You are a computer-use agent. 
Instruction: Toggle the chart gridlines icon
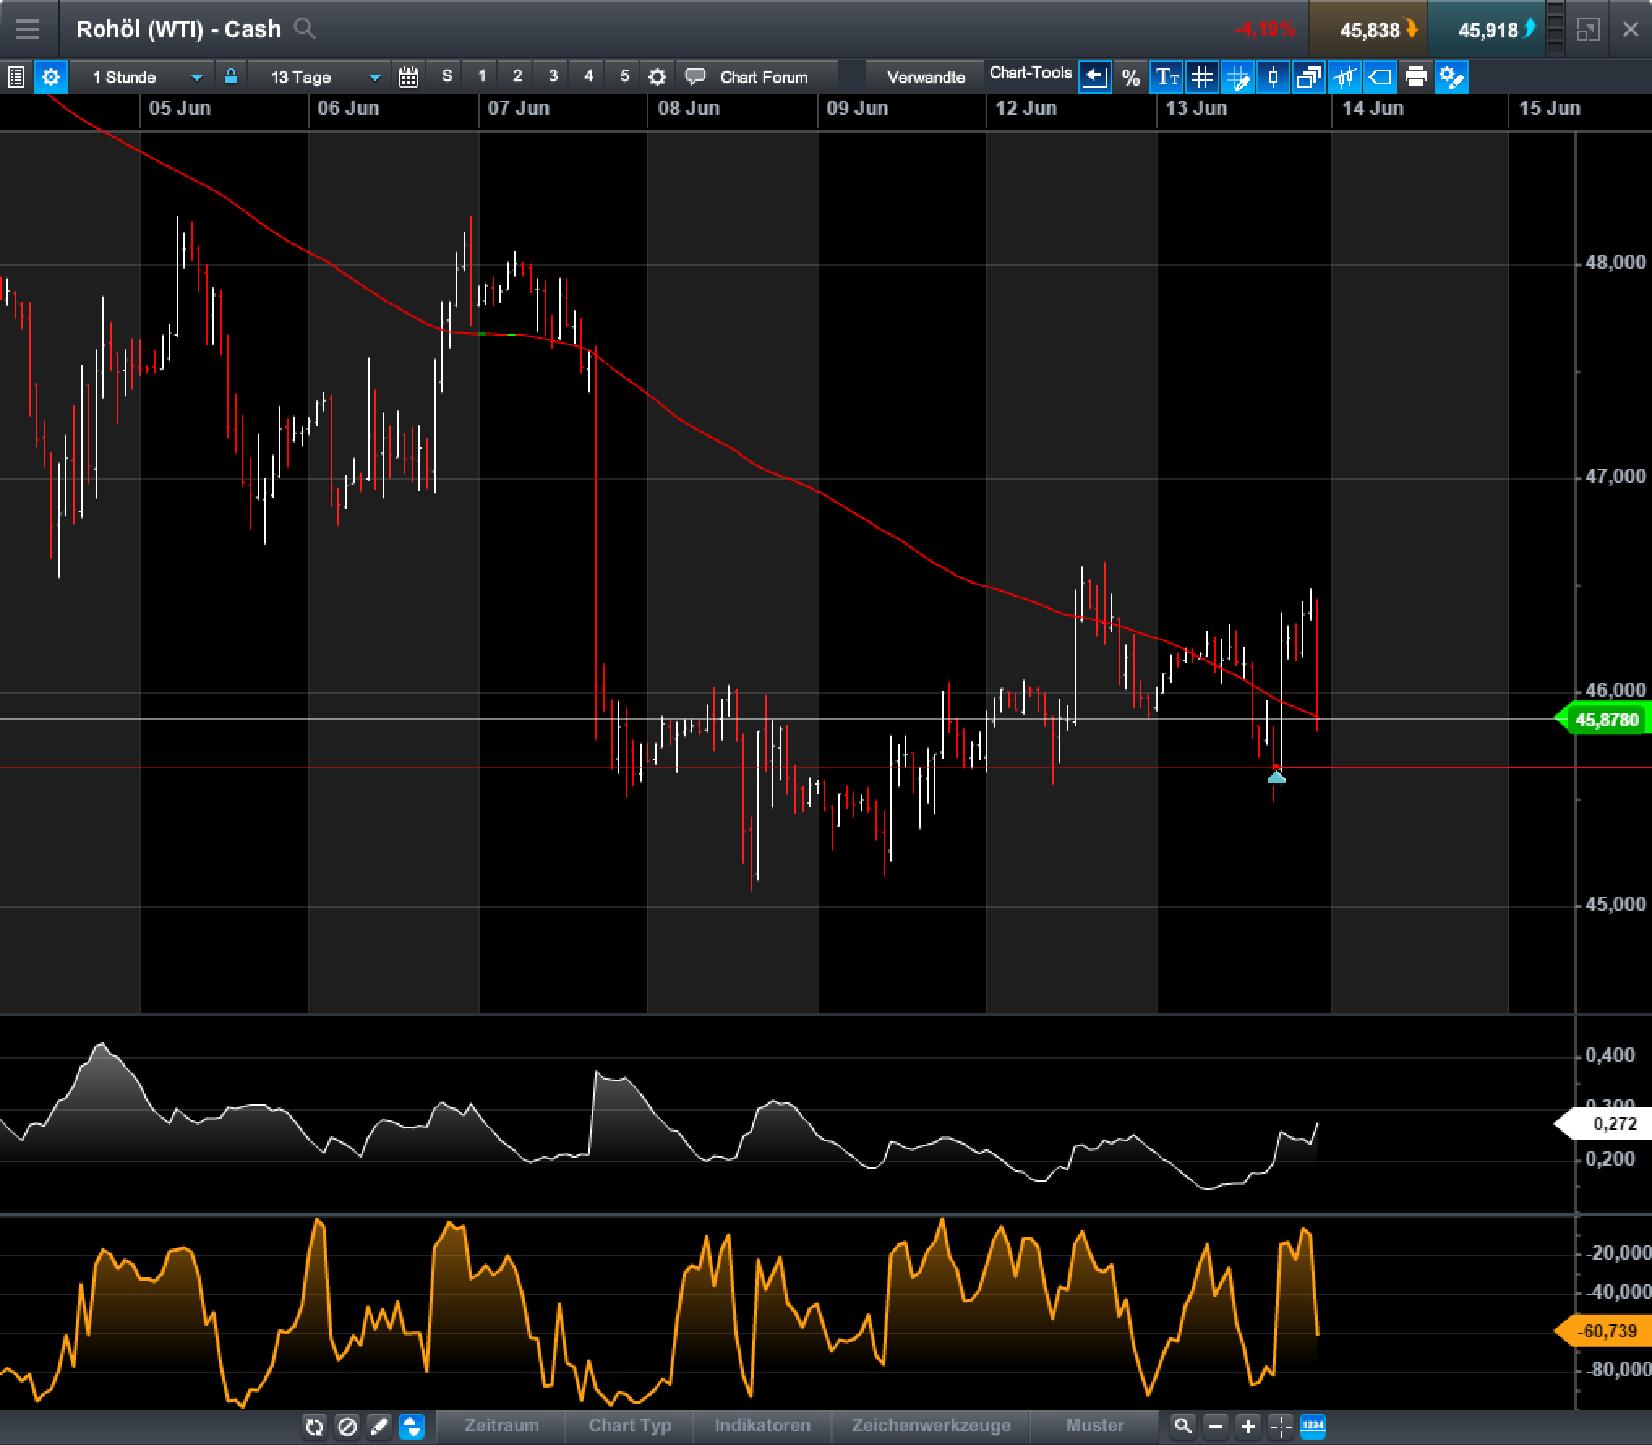pyautogui.click(x=1202, y=77)
